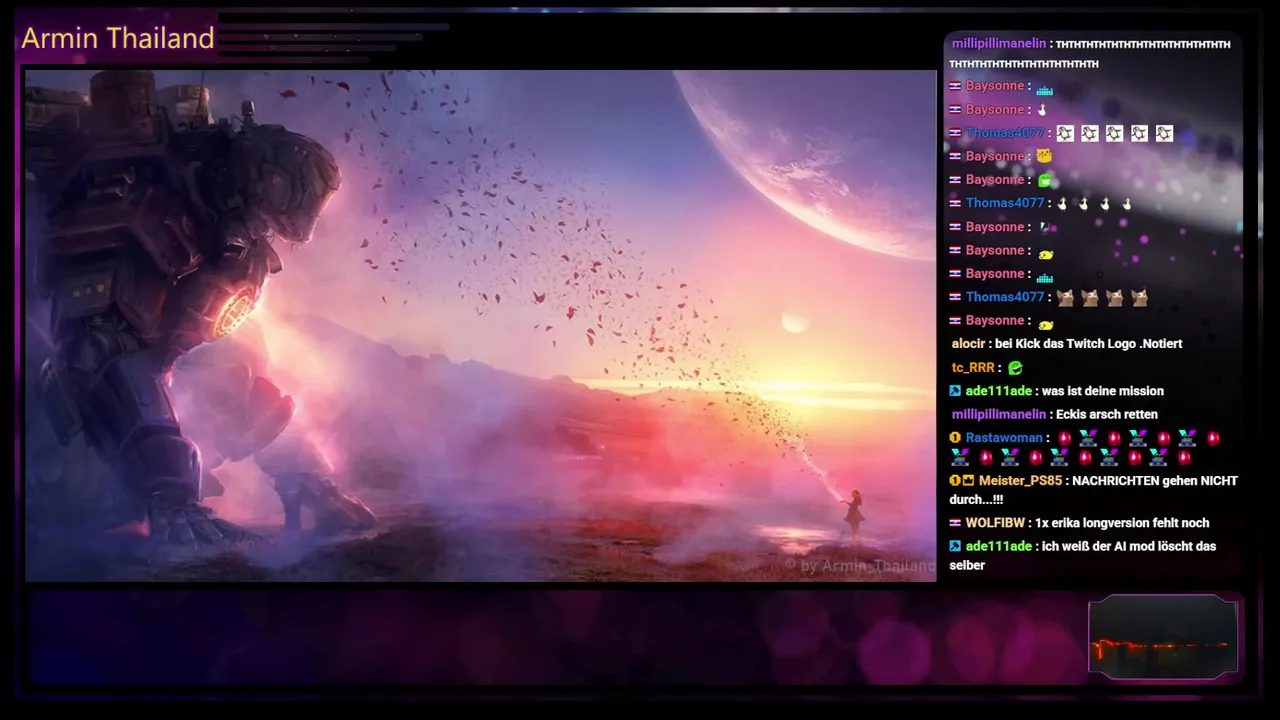The width and height of the screenshot is (1280, 720).
Task: Click millipillimanelin beside the THTHTH spam message
Action: pyautogui.click(x=999, y=44)
